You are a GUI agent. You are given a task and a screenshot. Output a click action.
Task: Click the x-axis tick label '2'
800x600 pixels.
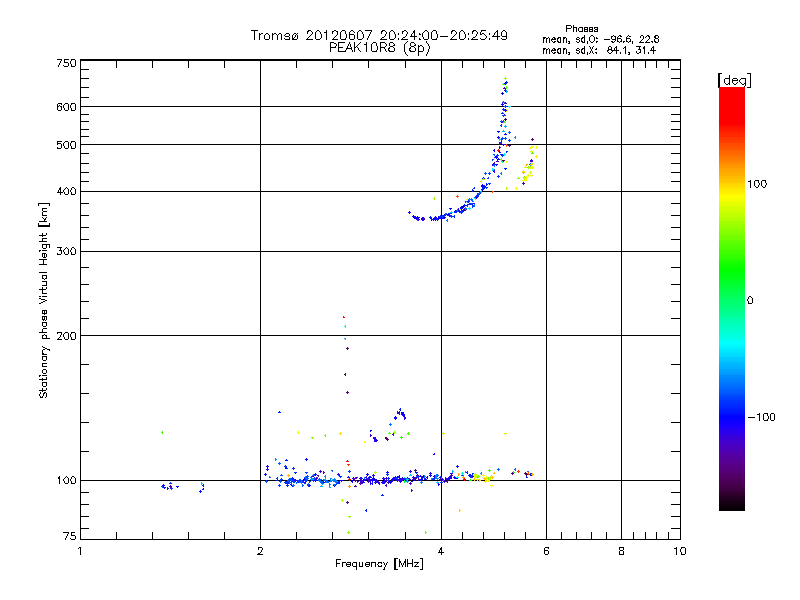(260, 551)
